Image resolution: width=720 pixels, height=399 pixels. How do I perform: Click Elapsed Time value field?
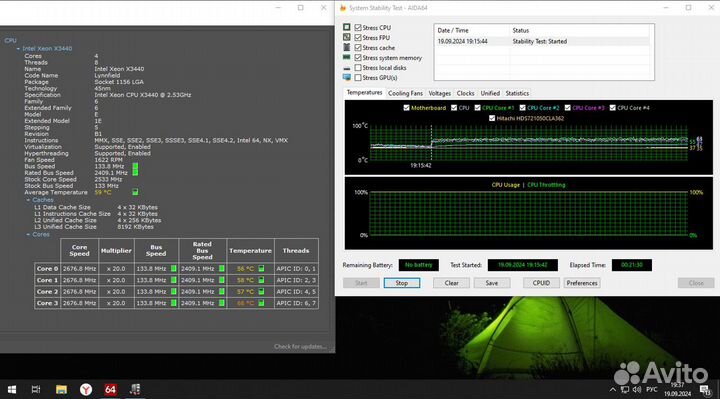point(631,265)
